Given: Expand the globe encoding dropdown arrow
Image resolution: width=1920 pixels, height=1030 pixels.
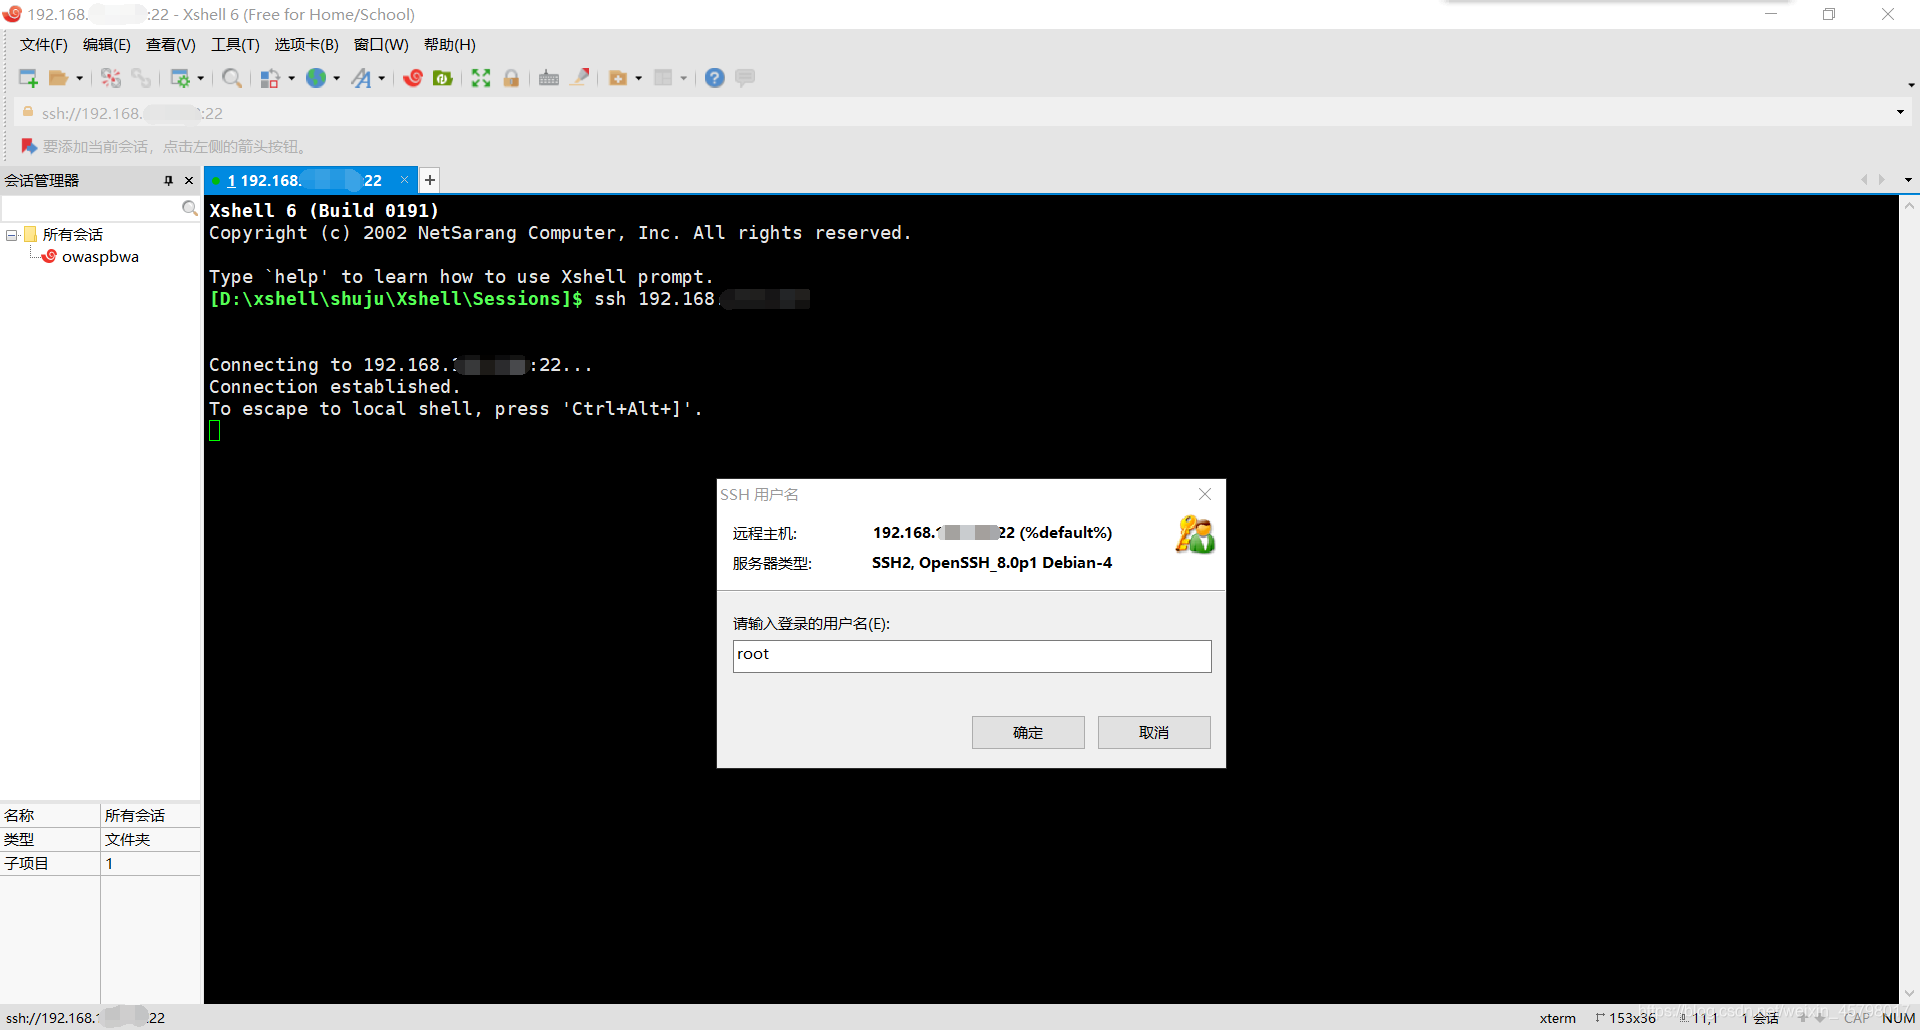Looking at the screenshot, I should click(337, 78).
